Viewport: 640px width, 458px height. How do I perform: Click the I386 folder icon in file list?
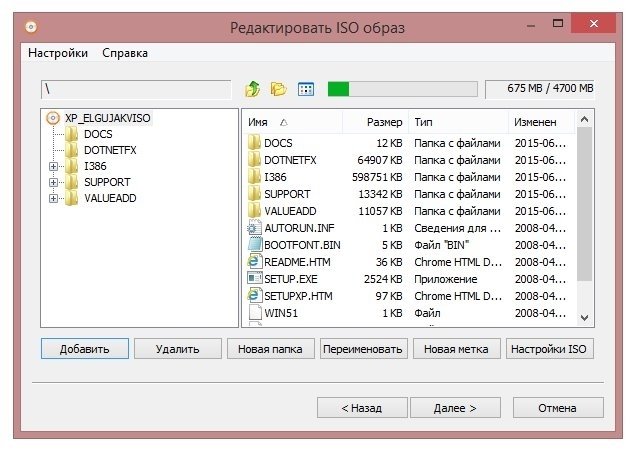pos(254,177)
